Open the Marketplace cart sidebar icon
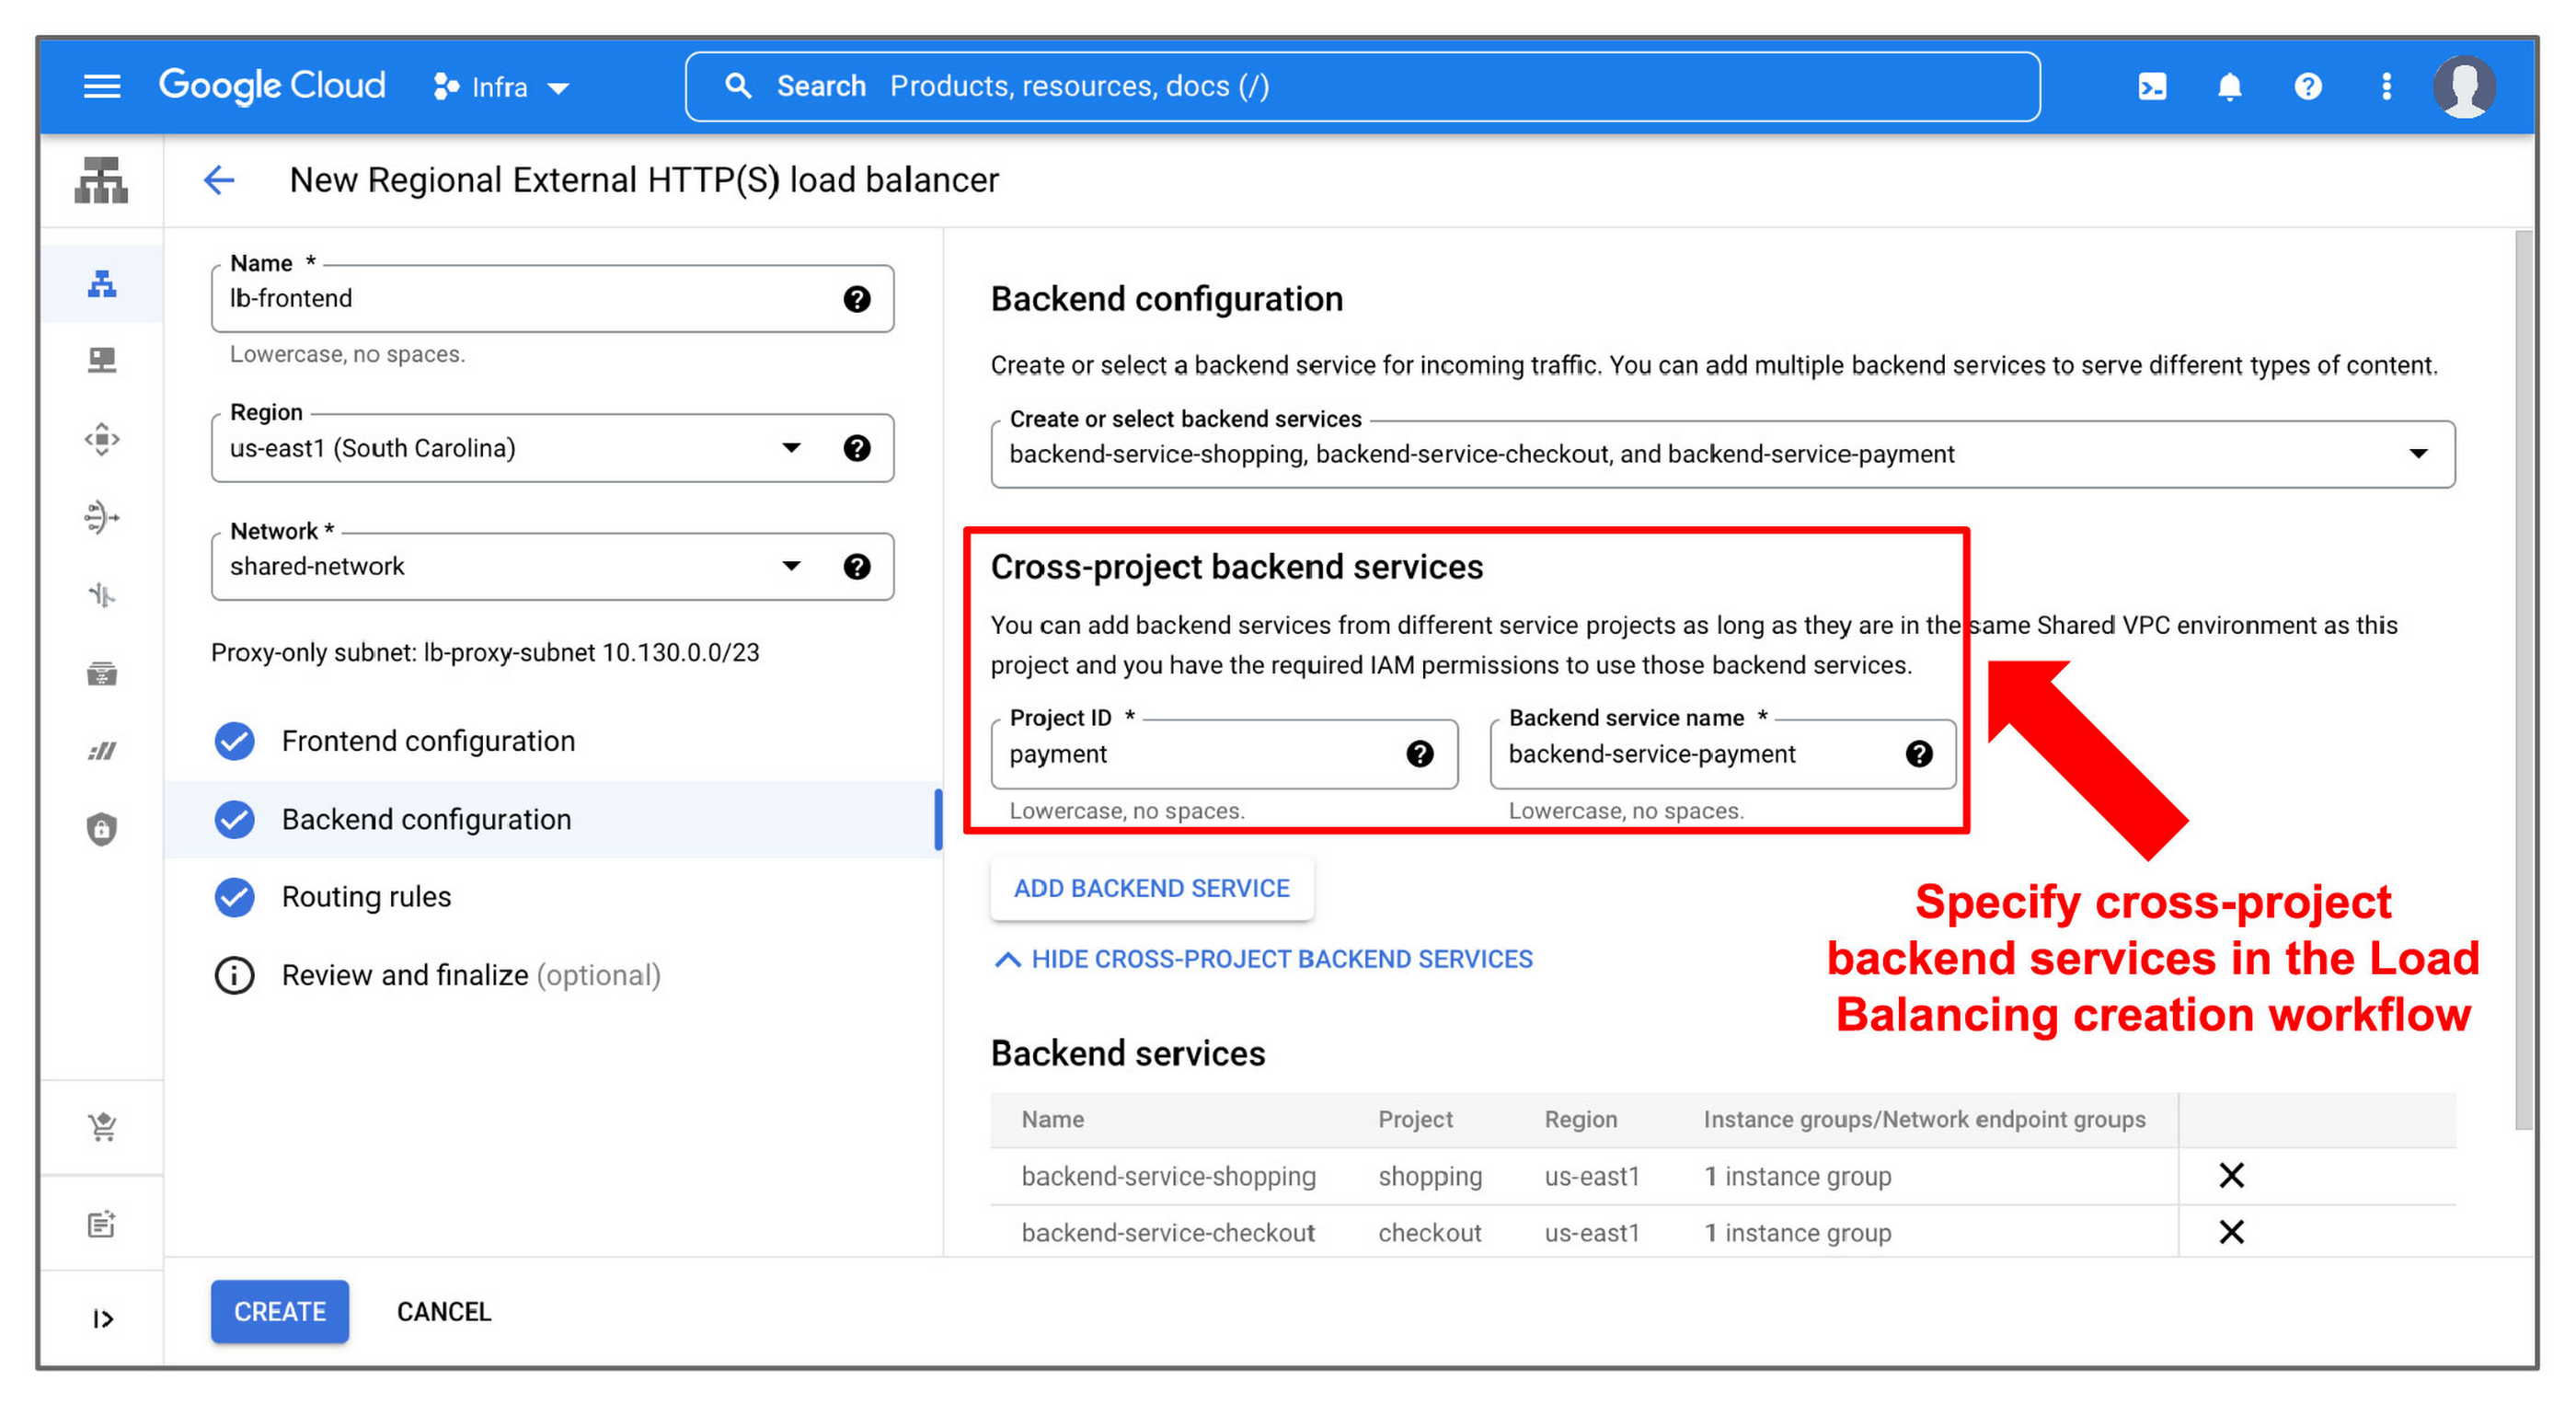Viewport: 2576px width, 1404px height. 101,1127
